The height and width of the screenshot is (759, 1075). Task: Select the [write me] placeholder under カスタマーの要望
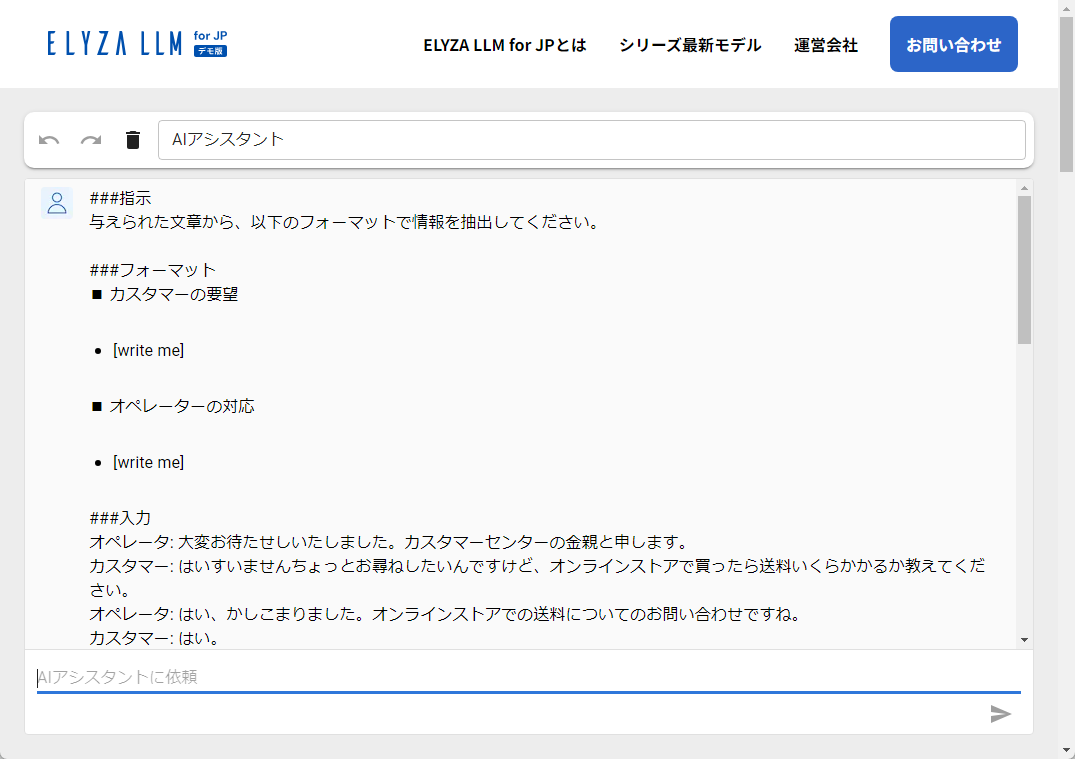(x=147, y=350)
